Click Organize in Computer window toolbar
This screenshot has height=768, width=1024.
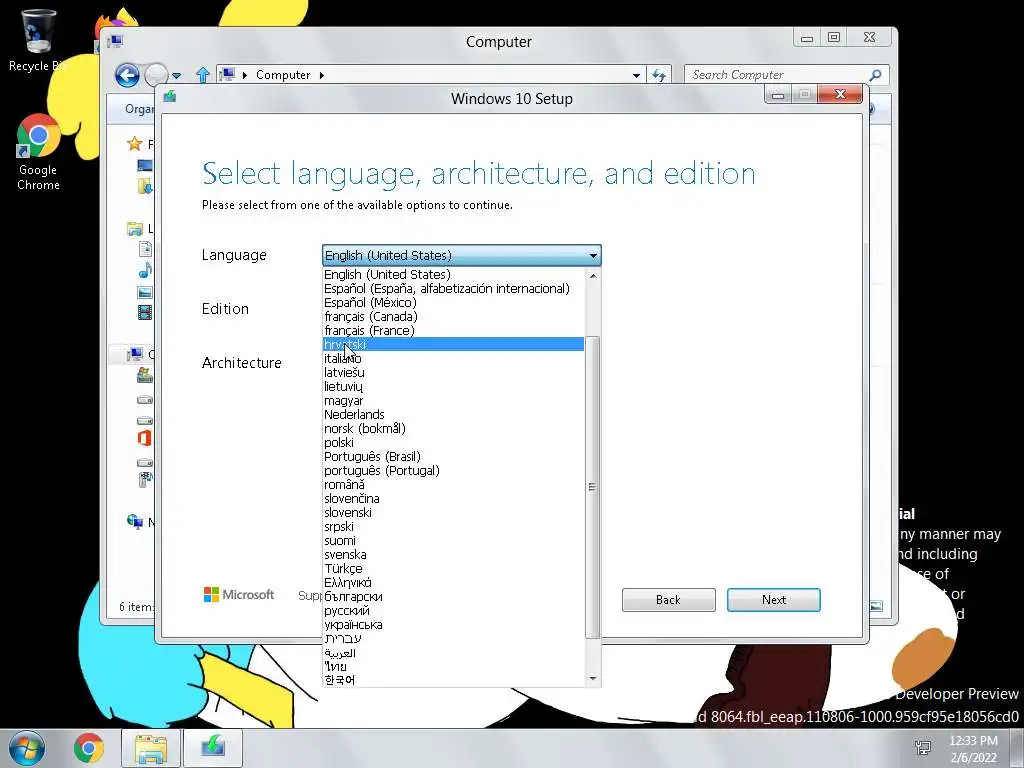(139, 108)
